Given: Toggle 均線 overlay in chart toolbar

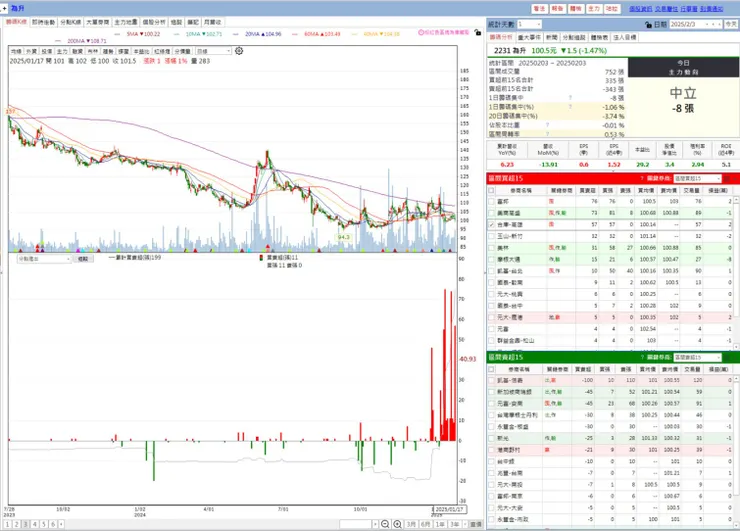Looking at the screenshot, I should pyautogui.click(x=16, y=51).
